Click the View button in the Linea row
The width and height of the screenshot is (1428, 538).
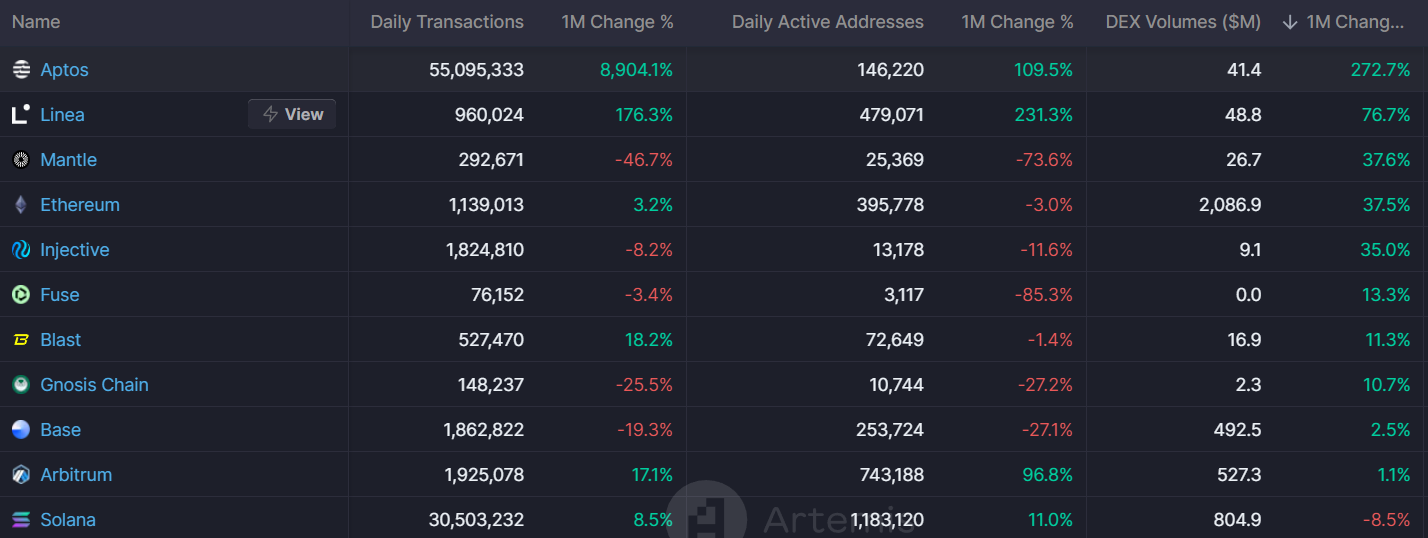point(292,115)
